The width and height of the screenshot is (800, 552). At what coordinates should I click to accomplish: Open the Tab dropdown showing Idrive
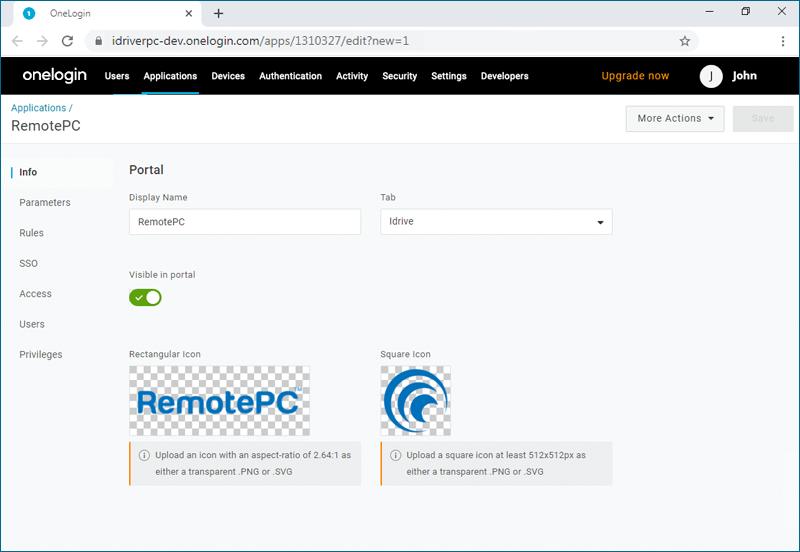[496, 222]
